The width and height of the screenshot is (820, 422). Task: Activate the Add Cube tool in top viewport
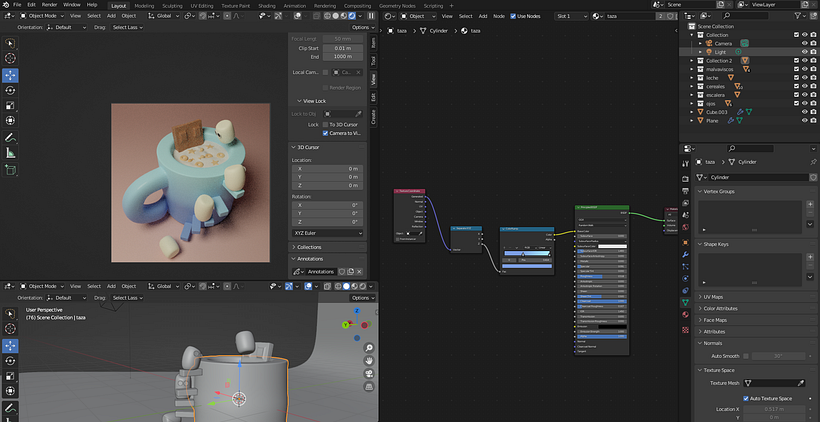[11, 170]
